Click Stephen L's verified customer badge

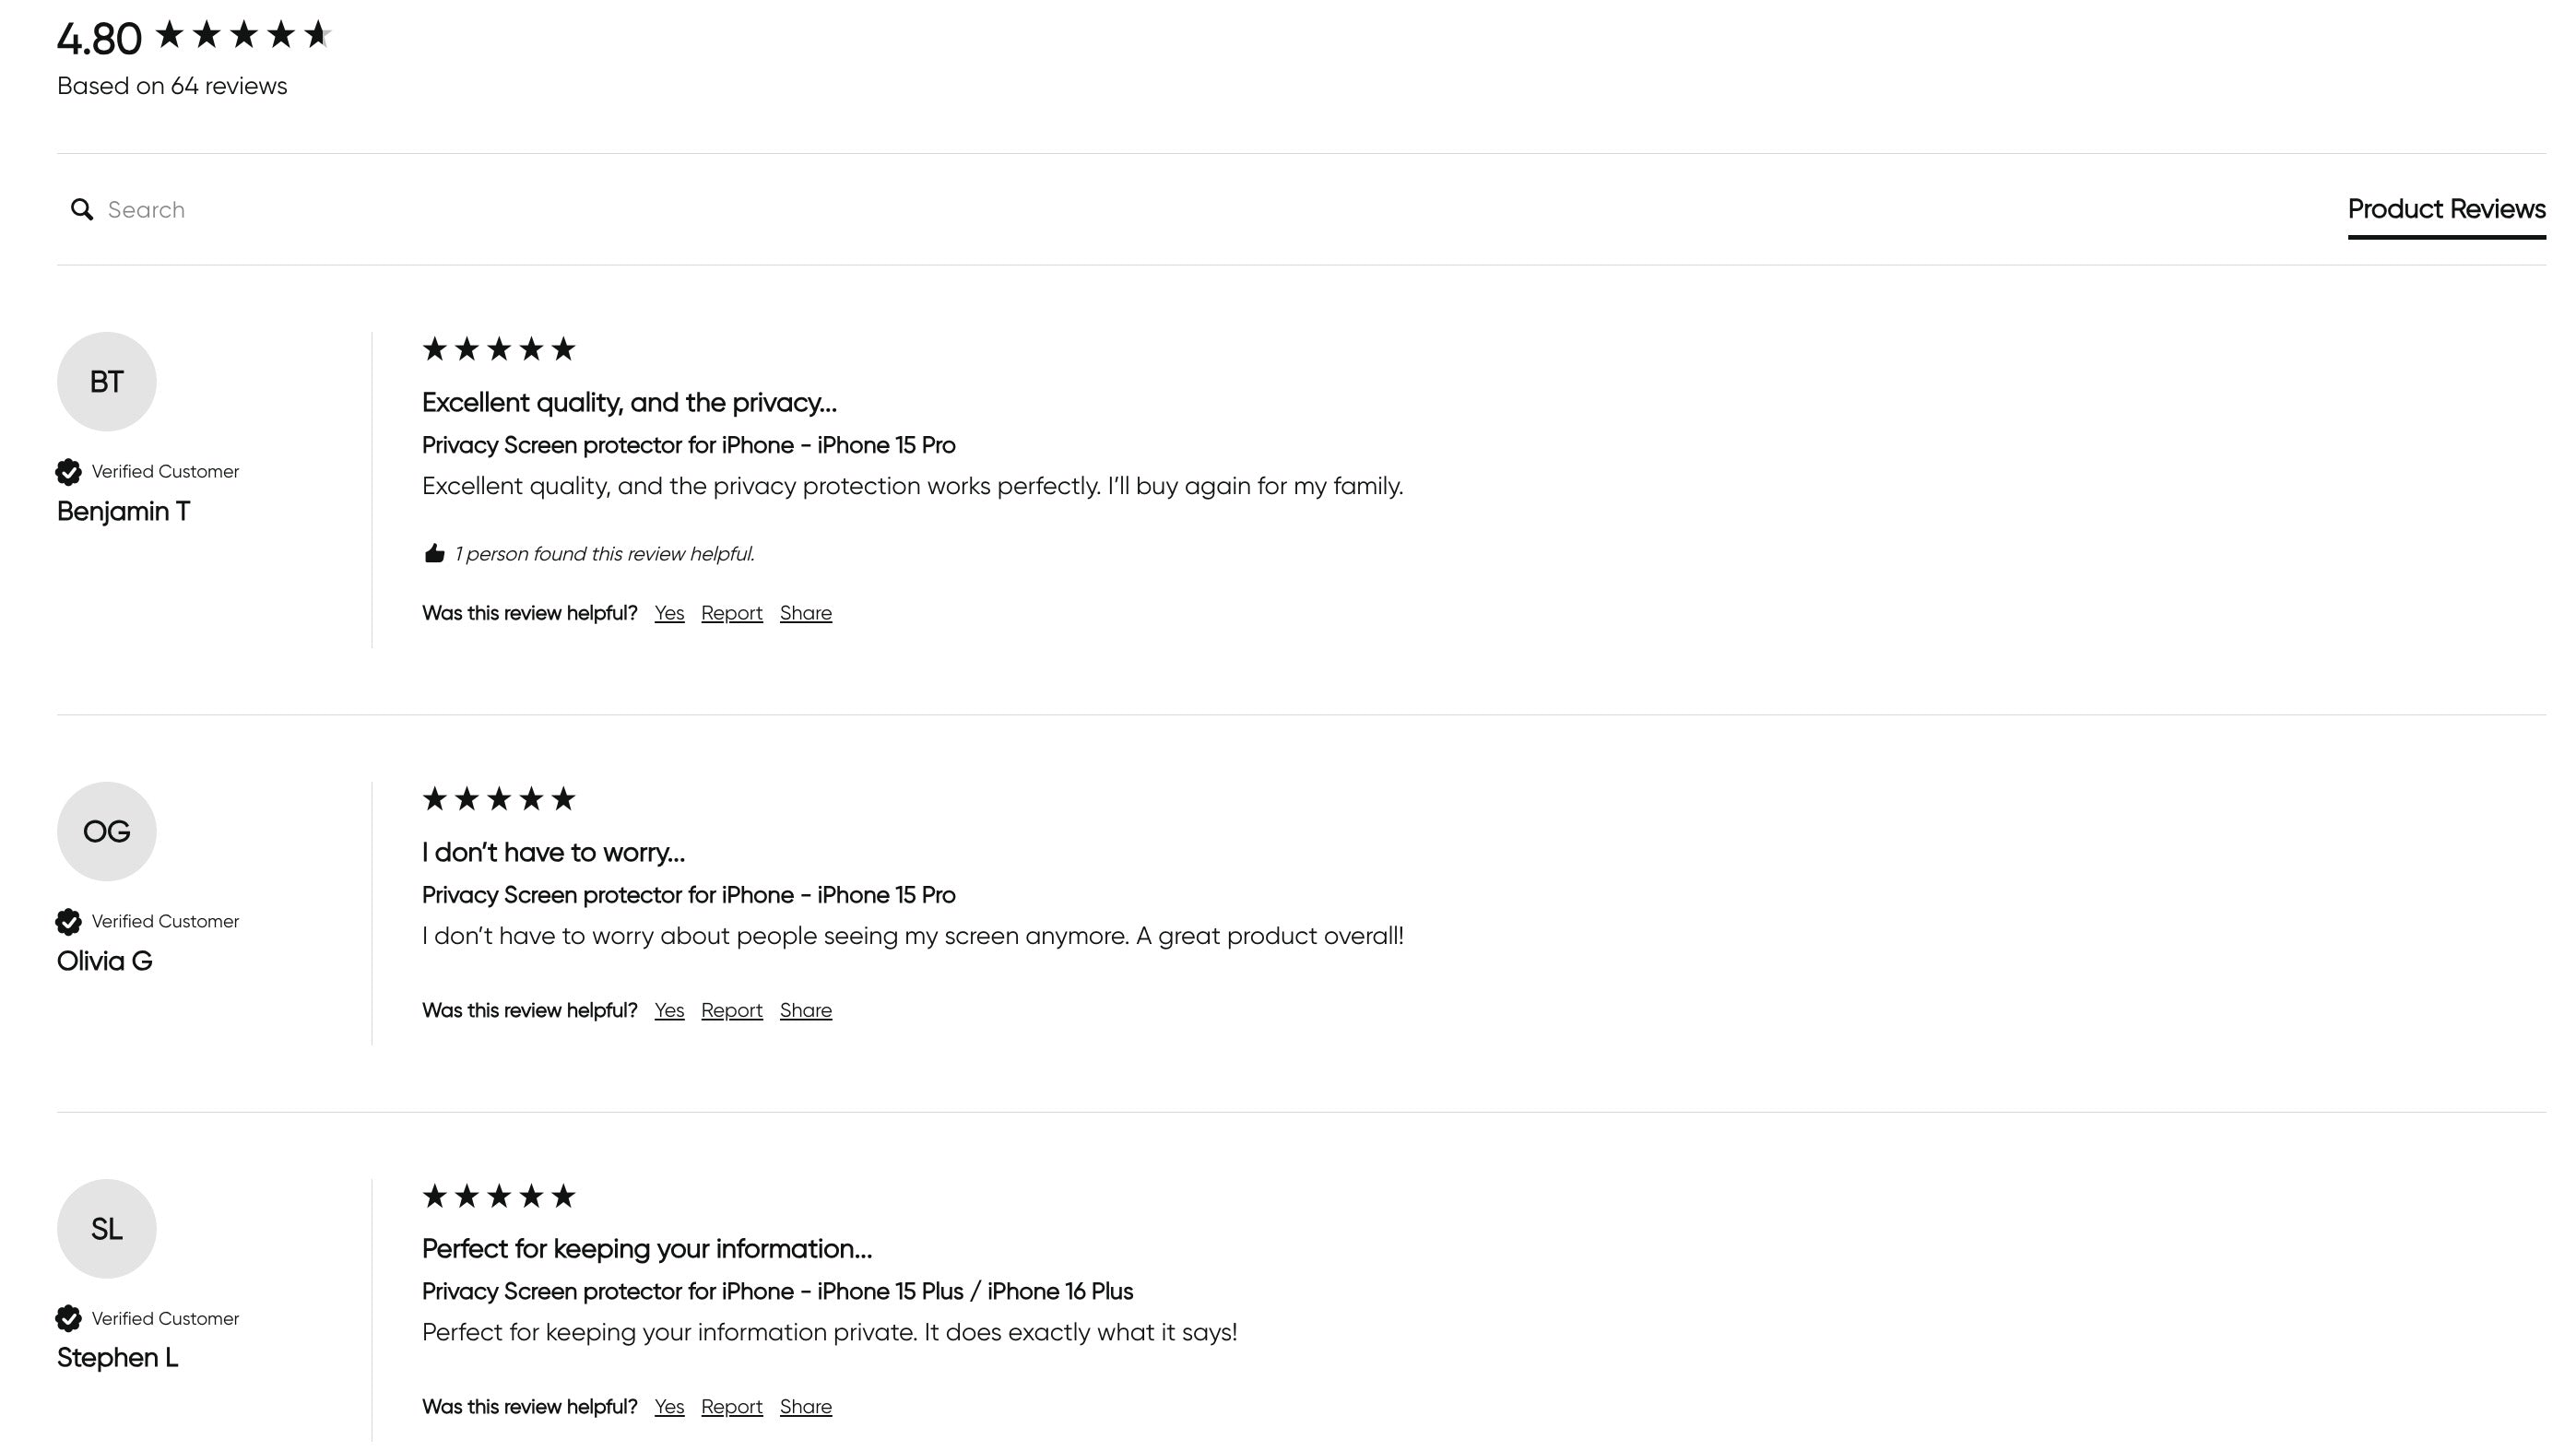[68, 1319]
